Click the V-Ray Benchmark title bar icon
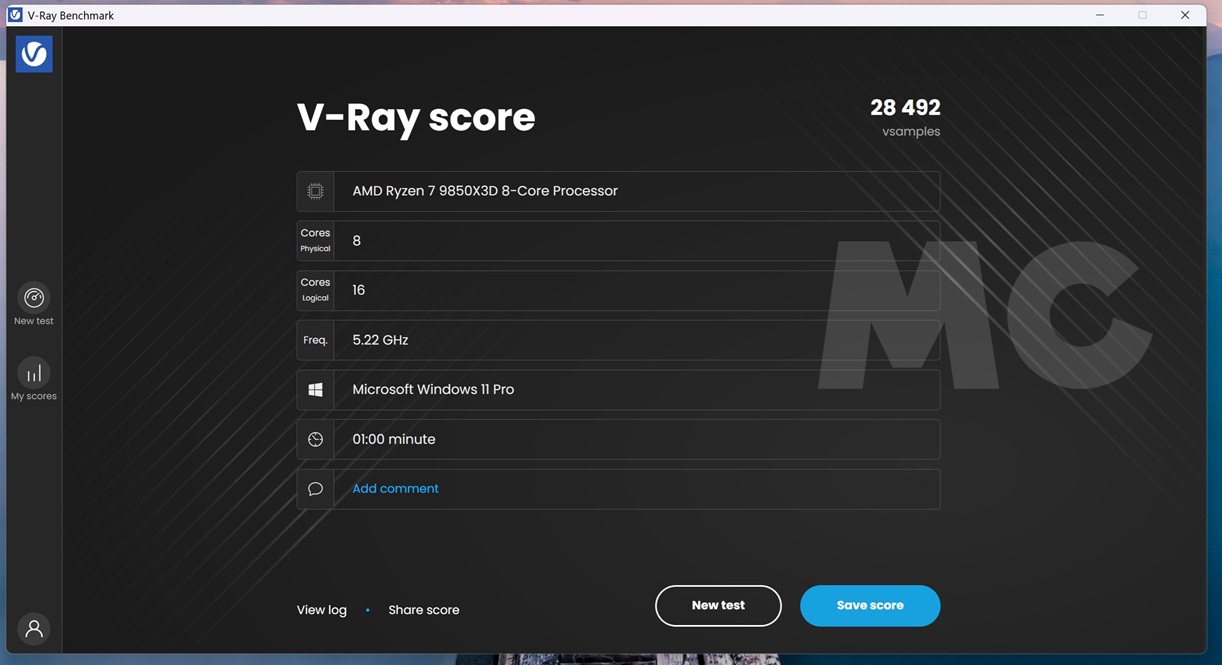 tap(15, 15)
